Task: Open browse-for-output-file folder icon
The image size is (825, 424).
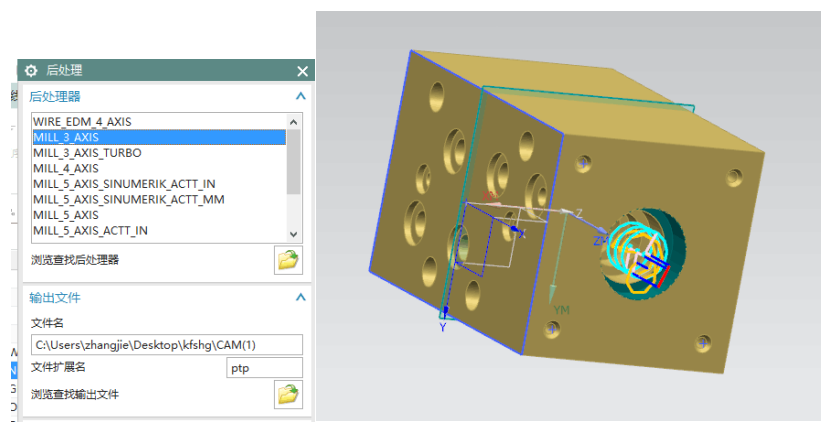Action: click(x=288, y=395)
